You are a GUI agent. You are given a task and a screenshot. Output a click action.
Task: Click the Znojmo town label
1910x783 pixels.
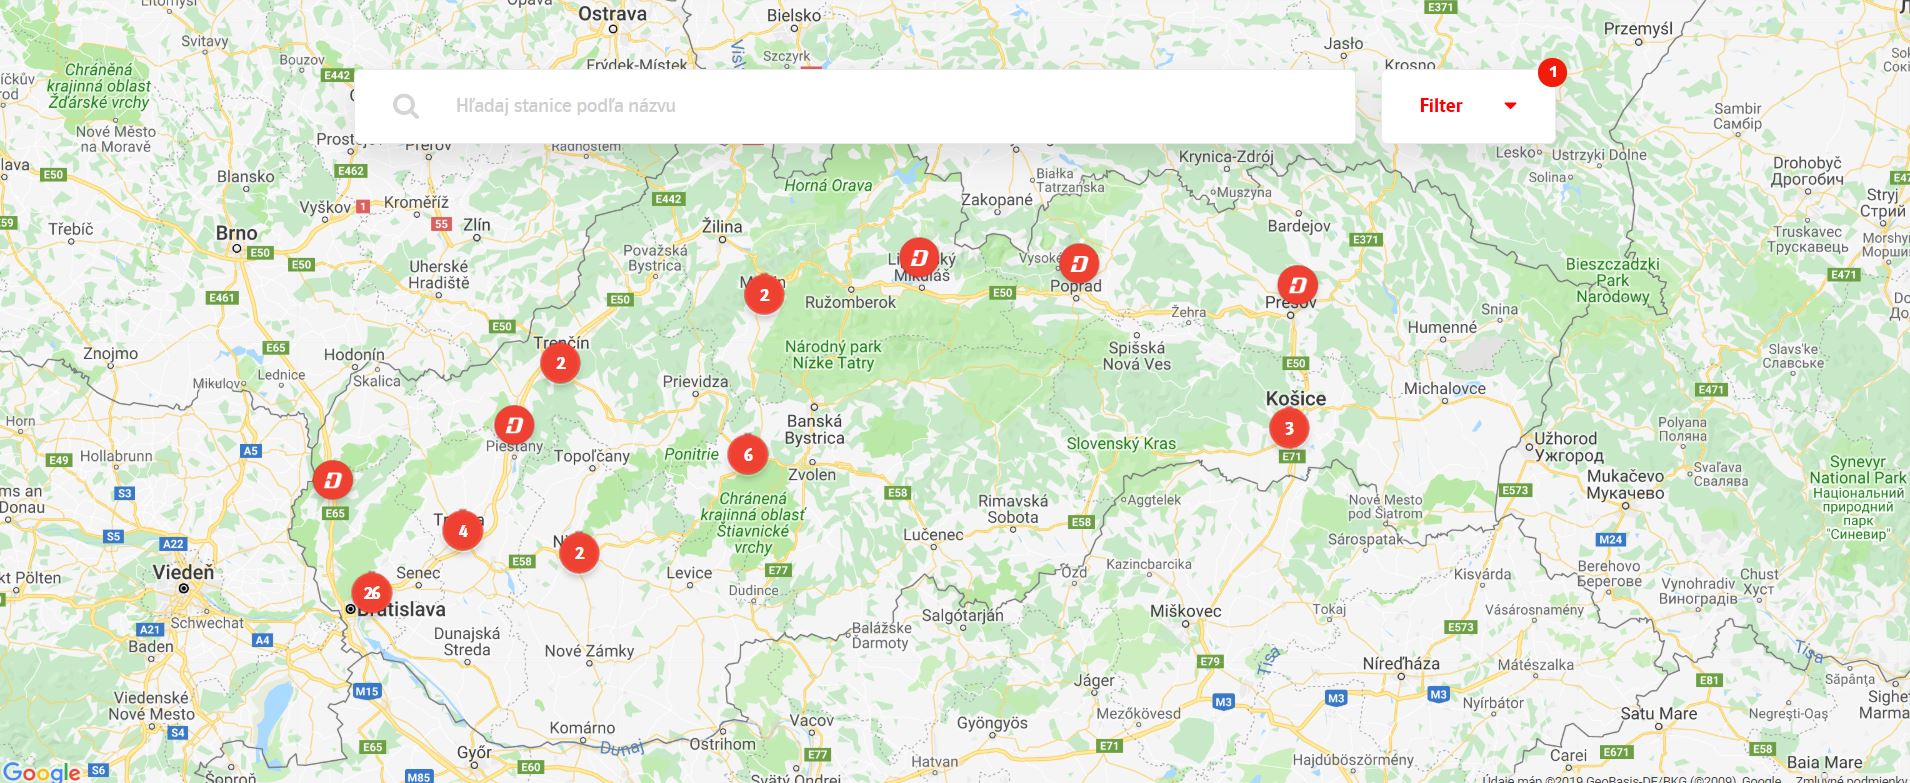pyautogui.click(x=110, y=353)
